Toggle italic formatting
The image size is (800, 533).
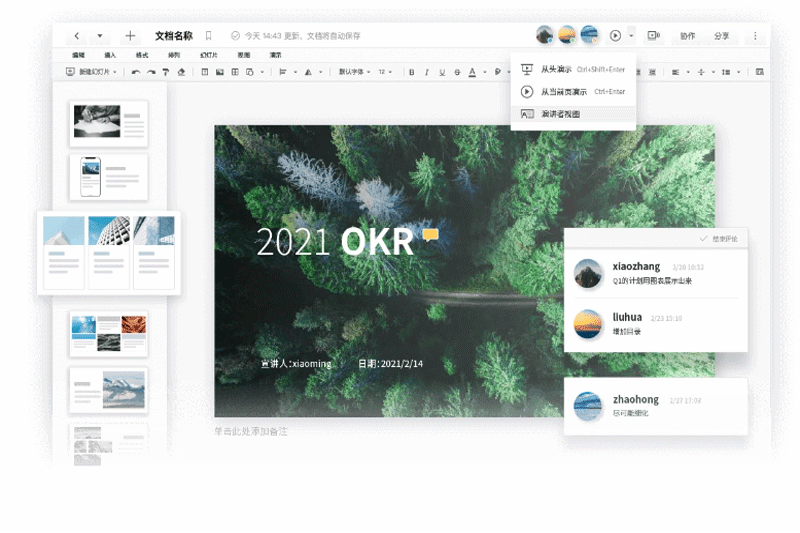pyautogui.click(x=426, y=72)
